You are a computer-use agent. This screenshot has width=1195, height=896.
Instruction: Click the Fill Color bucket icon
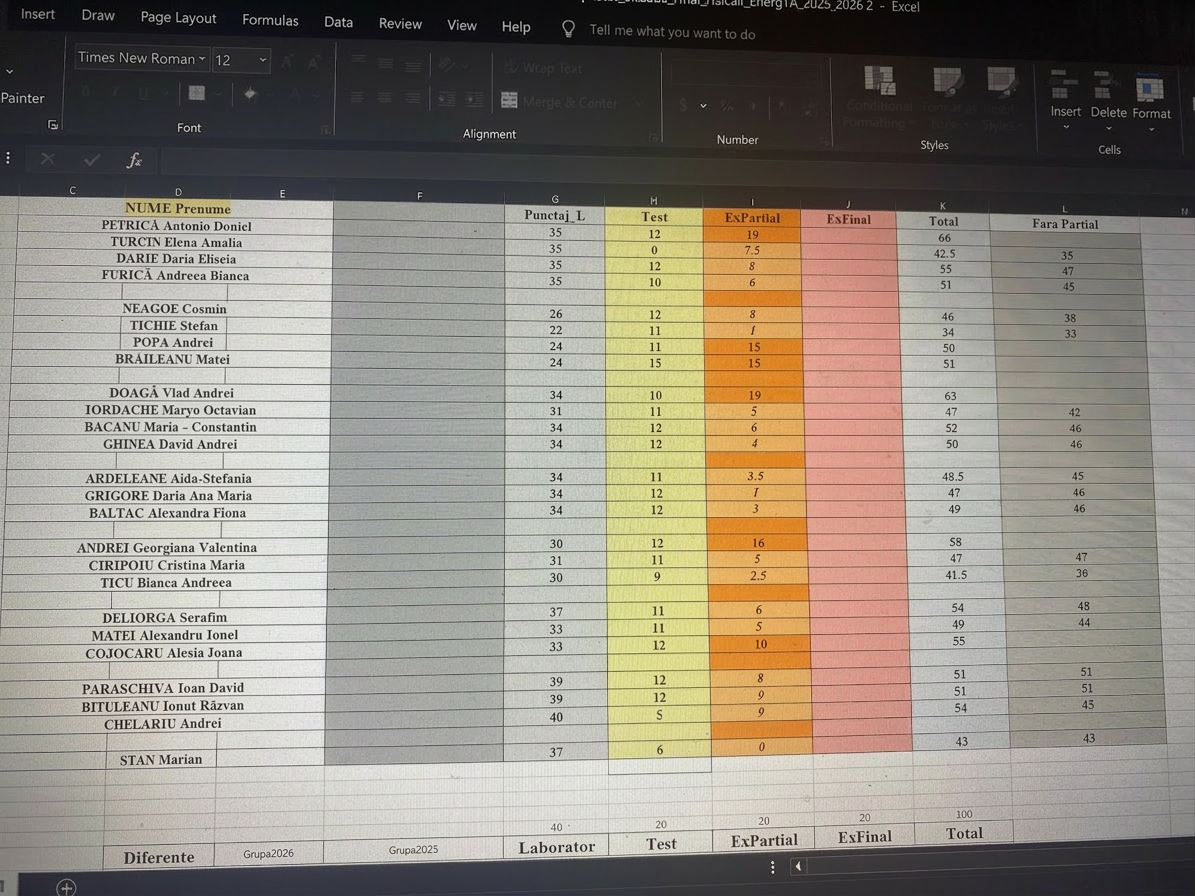tap(250, 94)
